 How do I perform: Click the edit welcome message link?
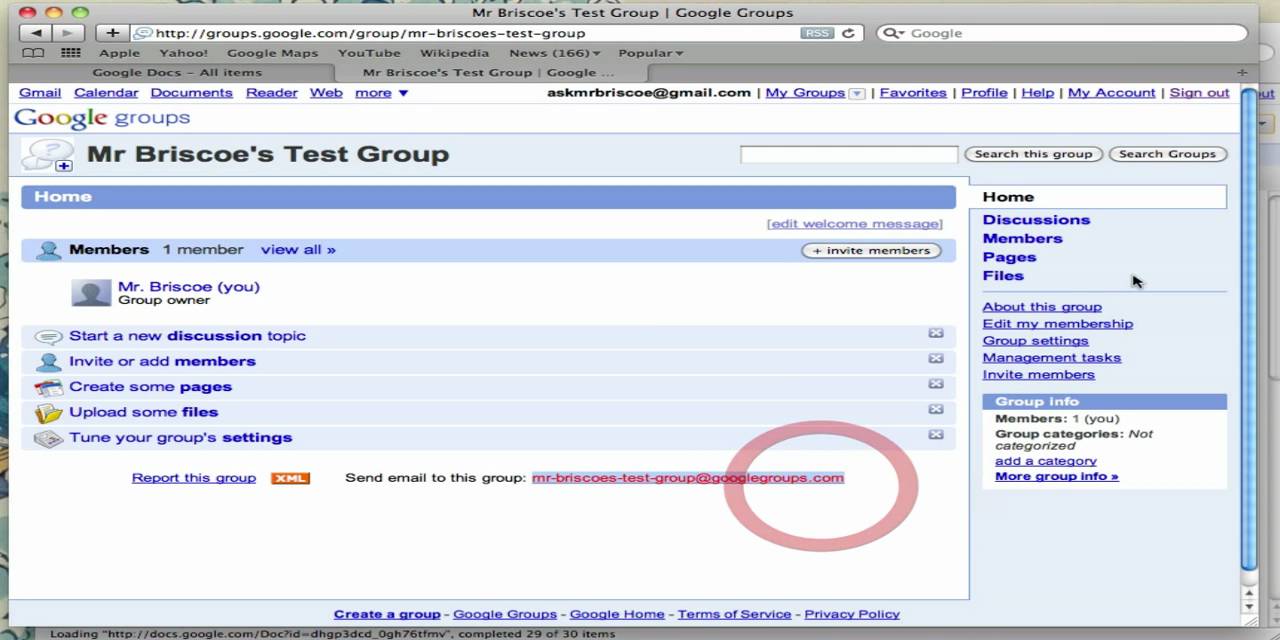point(854,224)
